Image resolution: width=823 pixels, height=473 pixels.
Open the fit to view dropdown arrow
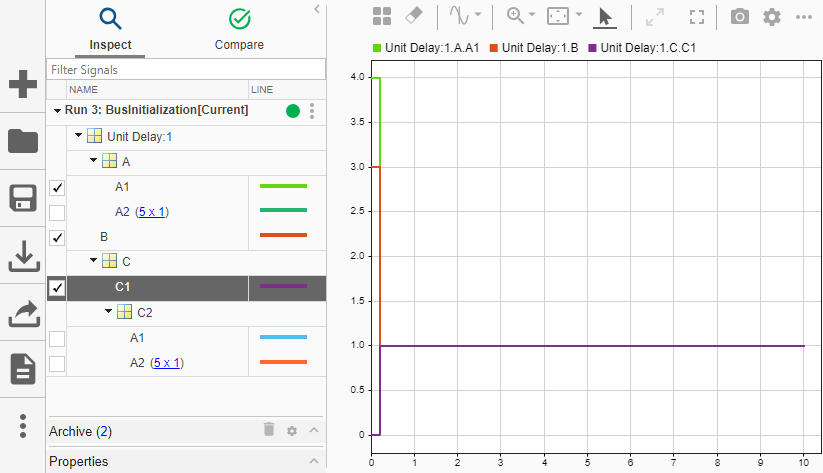pyautogui.click(x=579, y=14)
